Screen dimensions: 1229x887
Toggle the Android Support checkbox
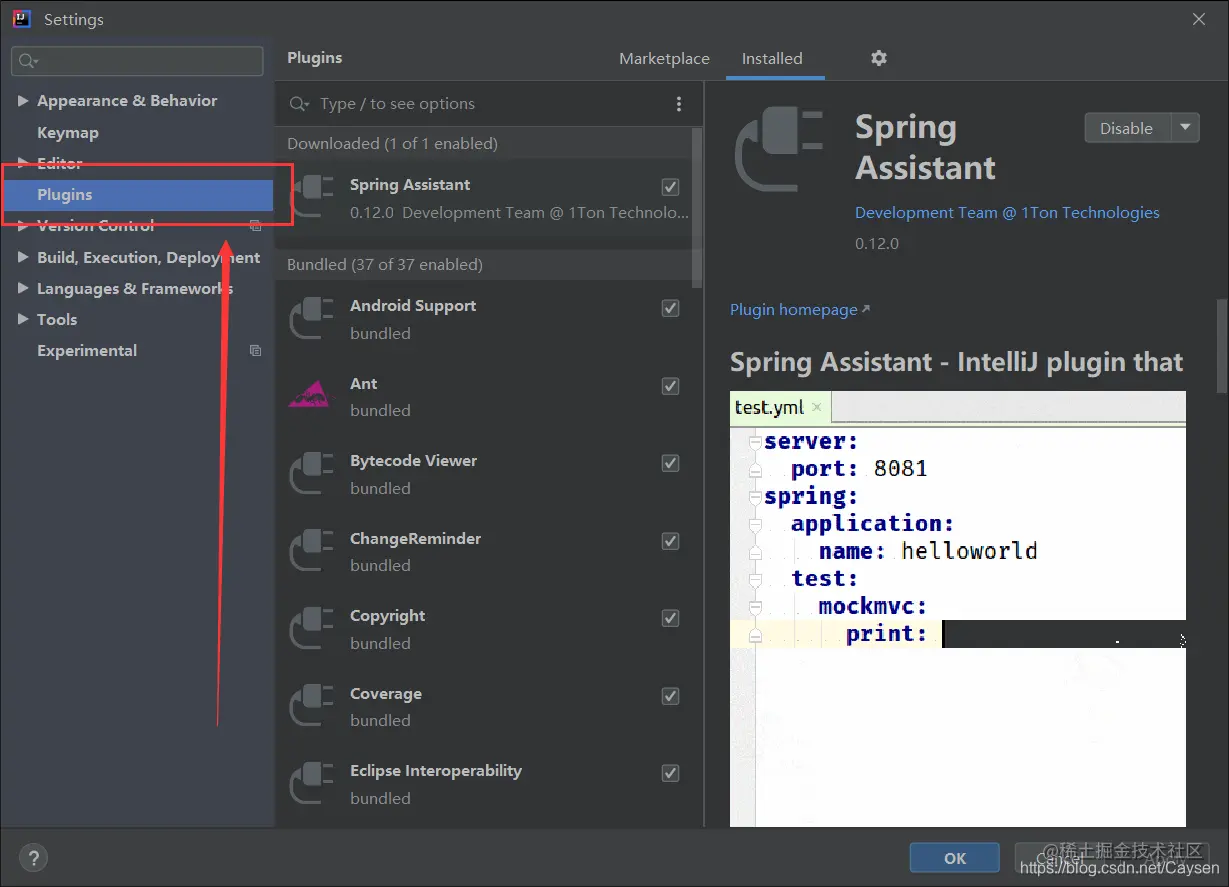tap(671, 308)
